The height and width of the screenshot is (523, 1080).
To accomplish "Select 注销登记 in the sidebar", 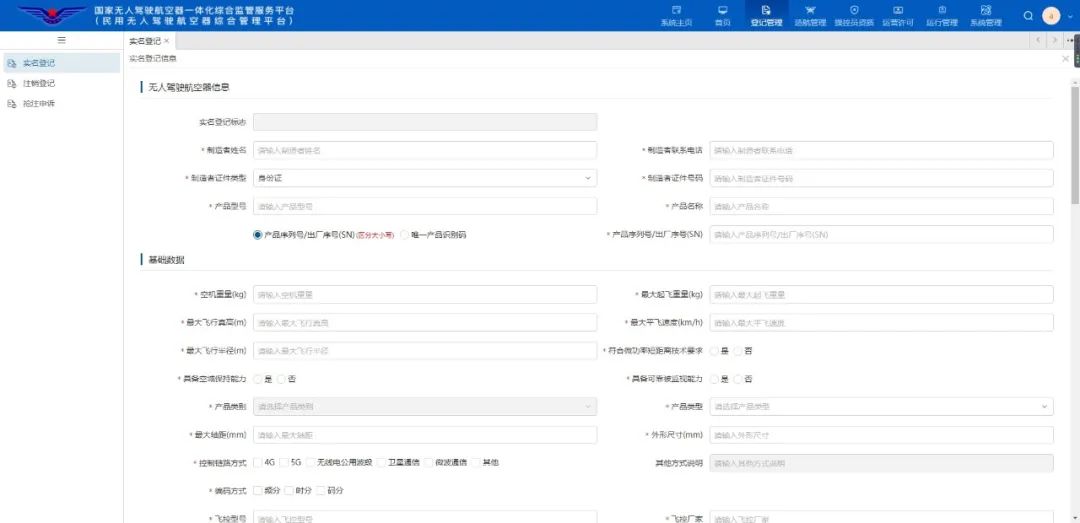I will point(61,83).
